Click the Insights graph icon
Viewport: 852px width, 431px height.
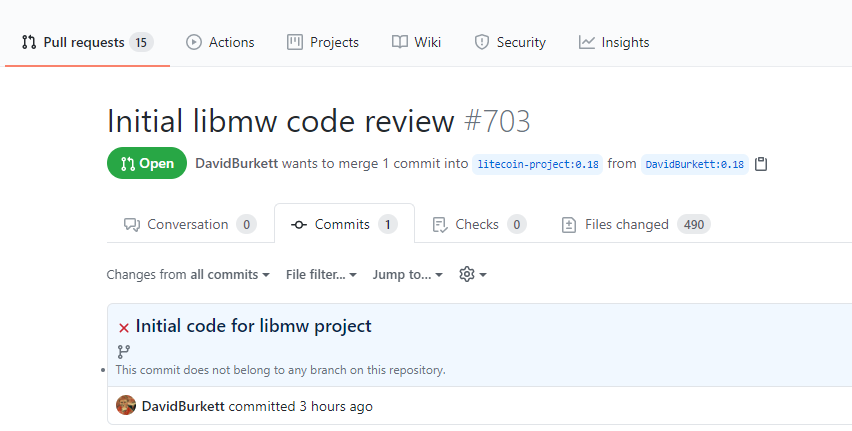pos(586,42)
